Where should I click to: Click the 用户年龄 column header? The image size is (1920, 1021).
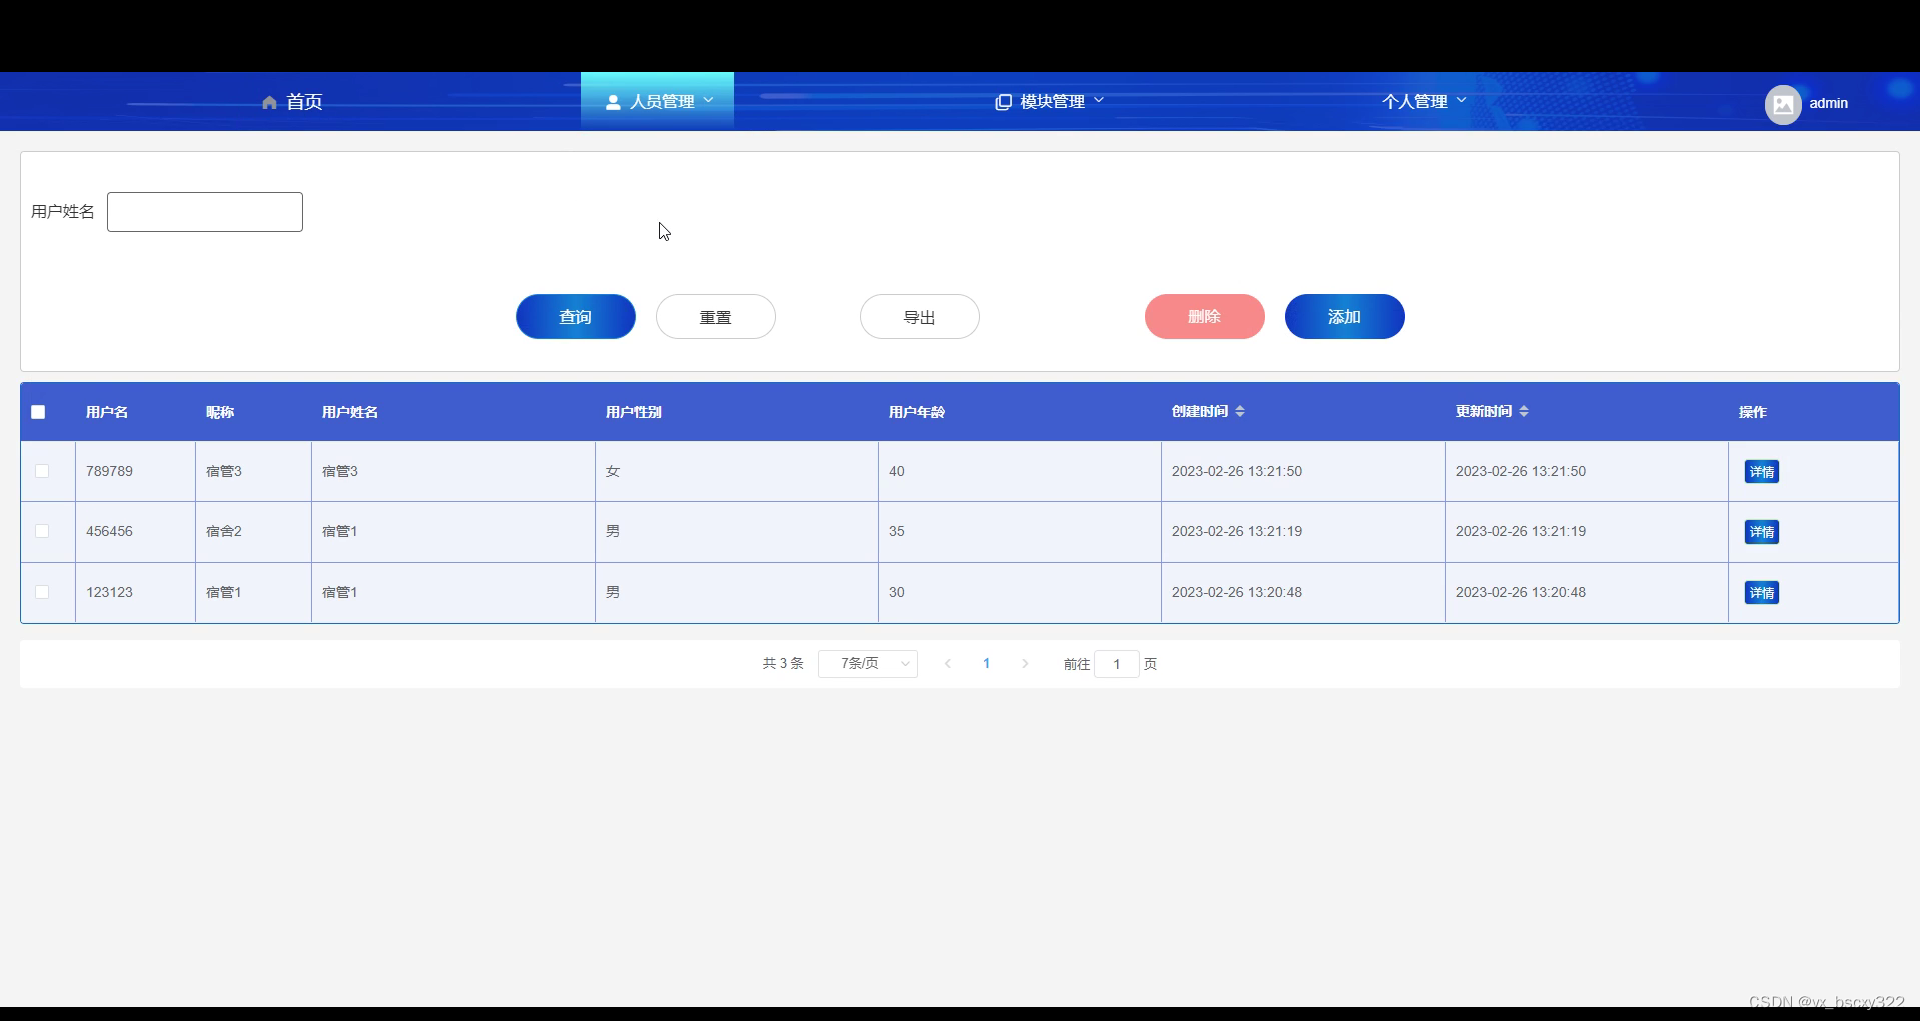pos(917,412)
